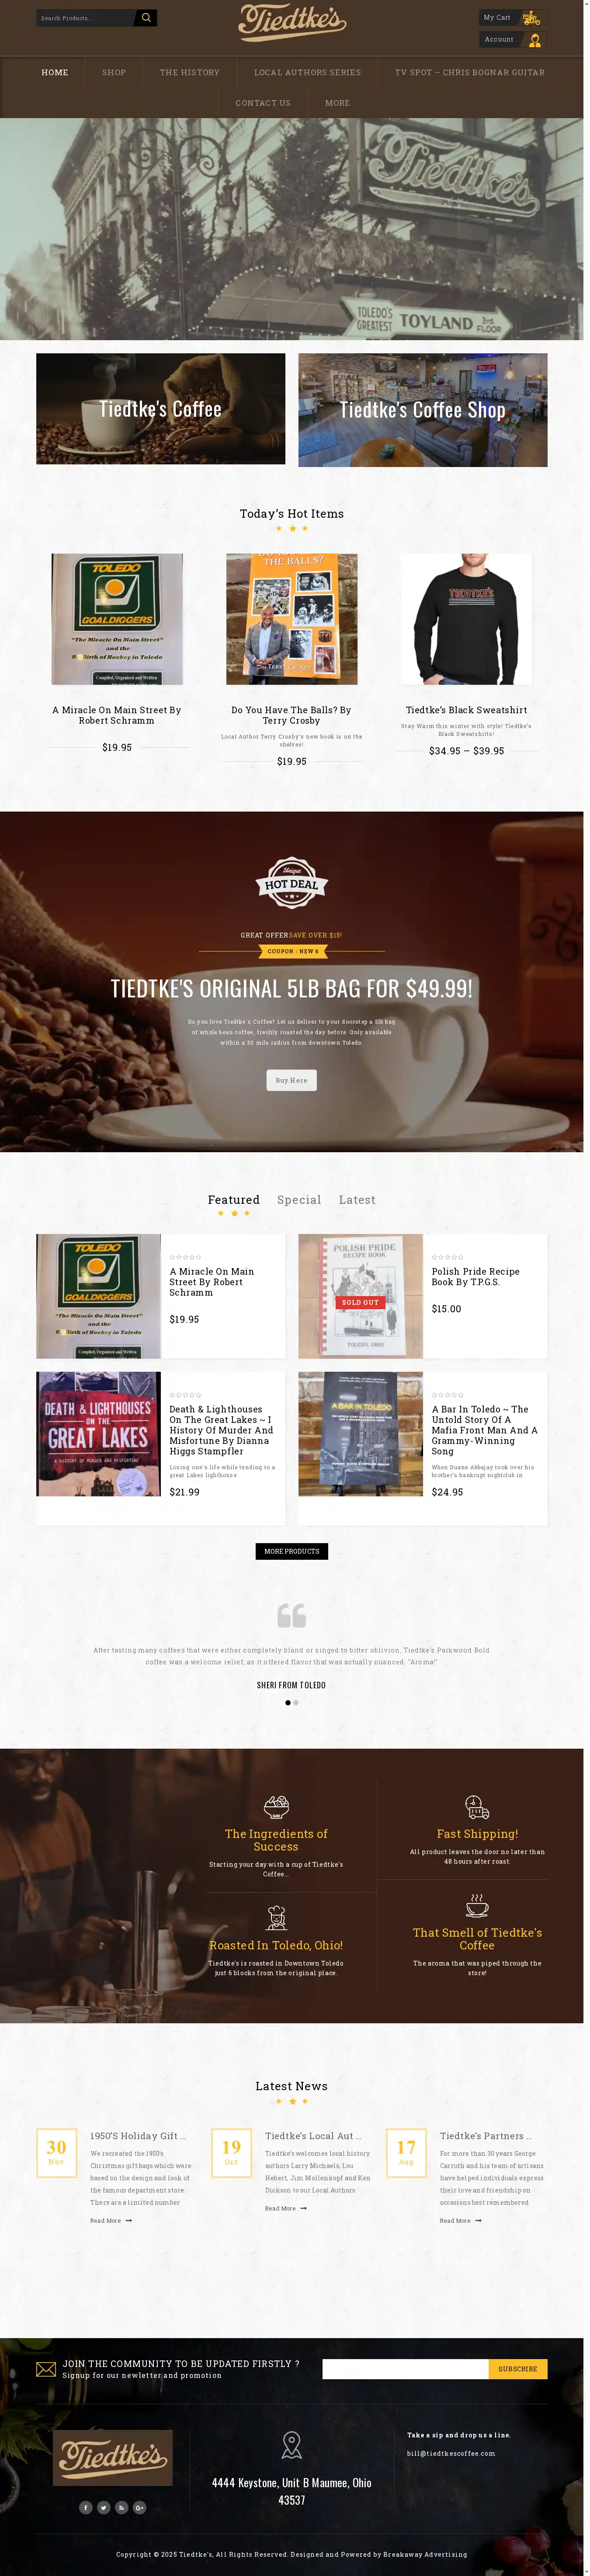The height and width of the screenshot is (2576, 590).
Task: Go to THE HISTORY page
Action: [x=190, y=73]
